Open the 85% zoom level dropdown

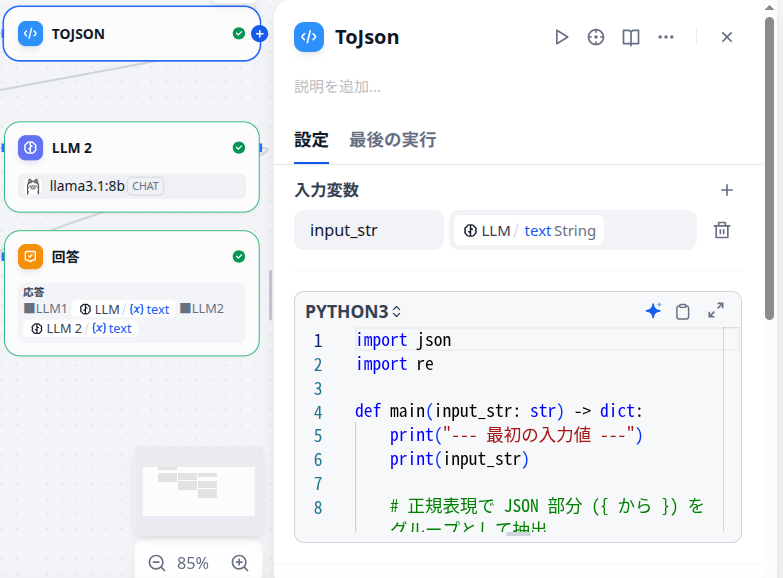193,563
